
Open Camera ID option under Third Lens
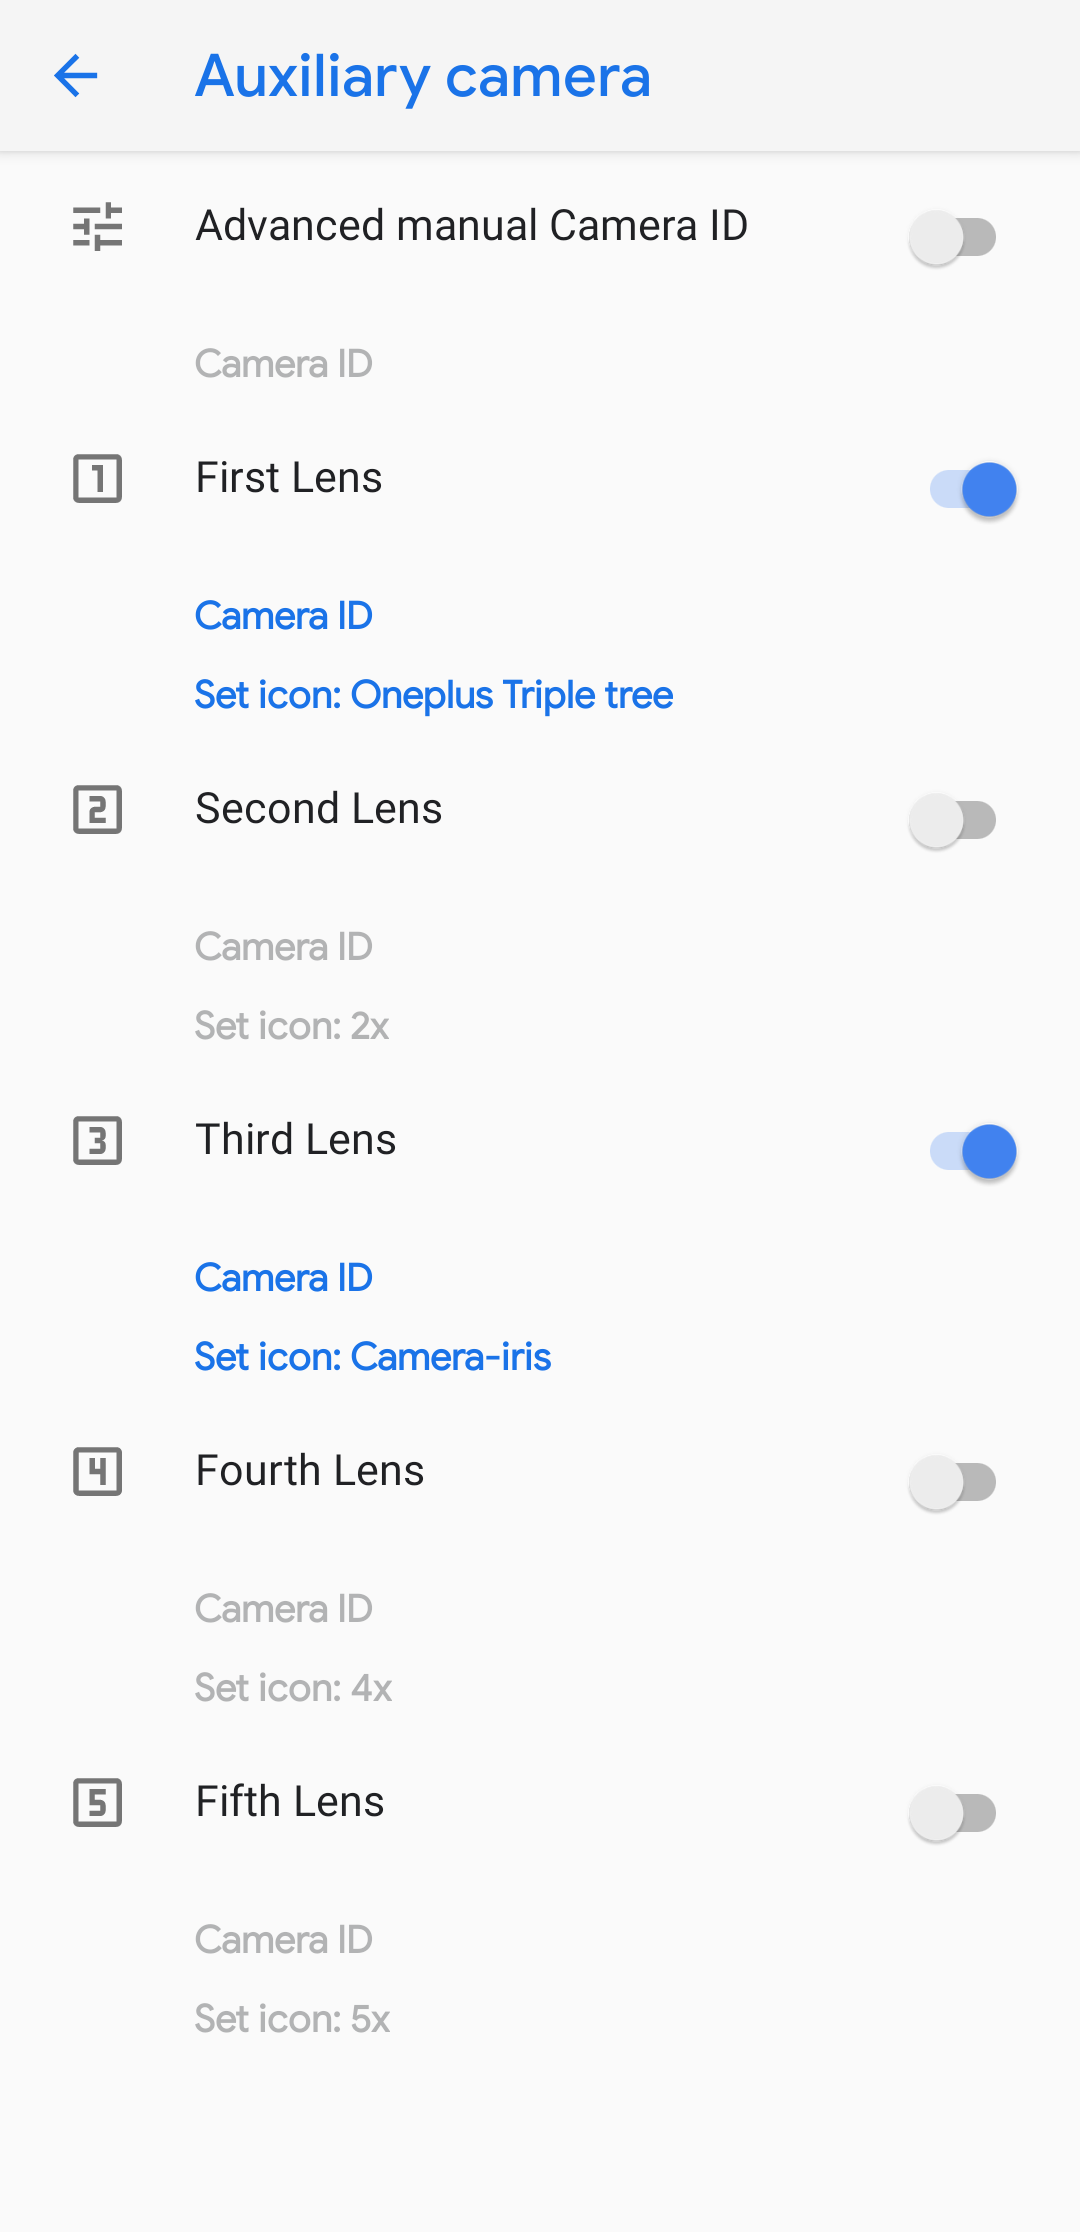coord(284,1278)
